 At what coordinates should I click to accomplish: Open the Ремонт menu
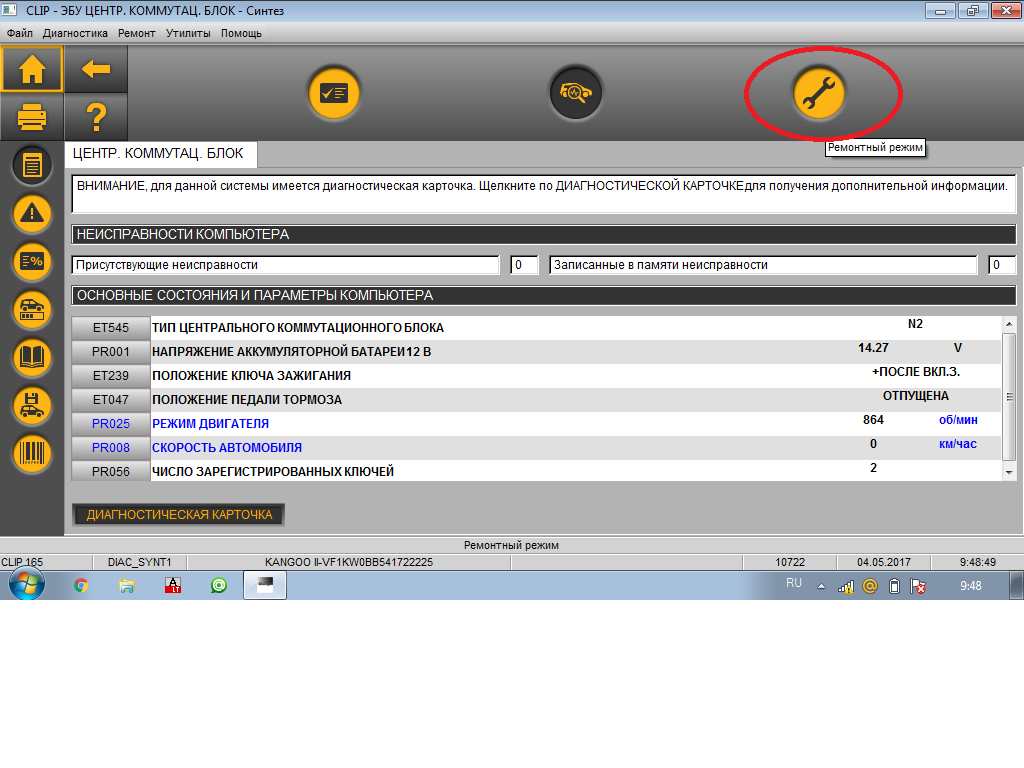coord(136,33)
